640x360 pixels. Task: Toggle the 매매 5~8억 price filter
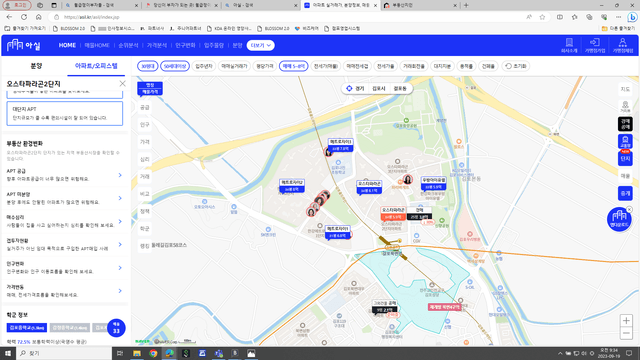click(x=293, y=66)
